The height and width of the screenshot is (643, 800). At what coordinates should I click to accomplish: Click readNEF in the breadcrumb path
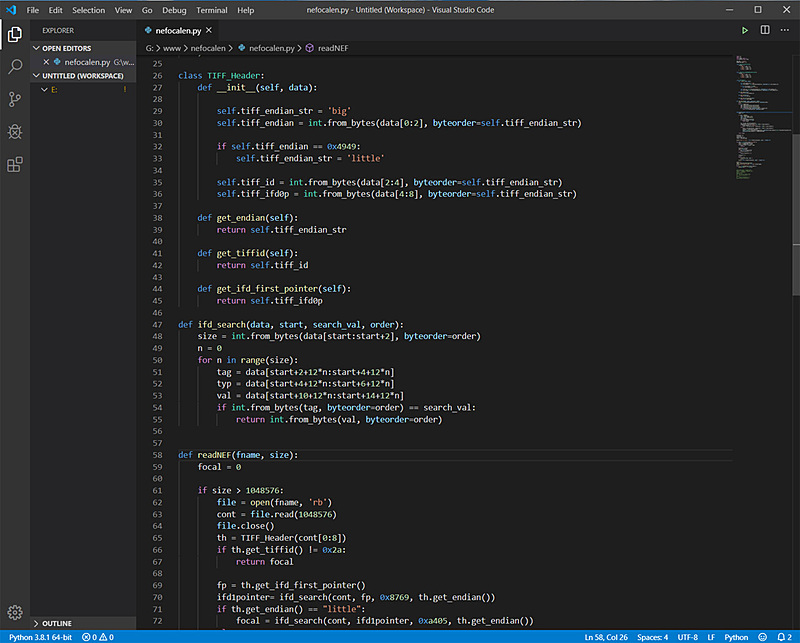click(335, 47)
